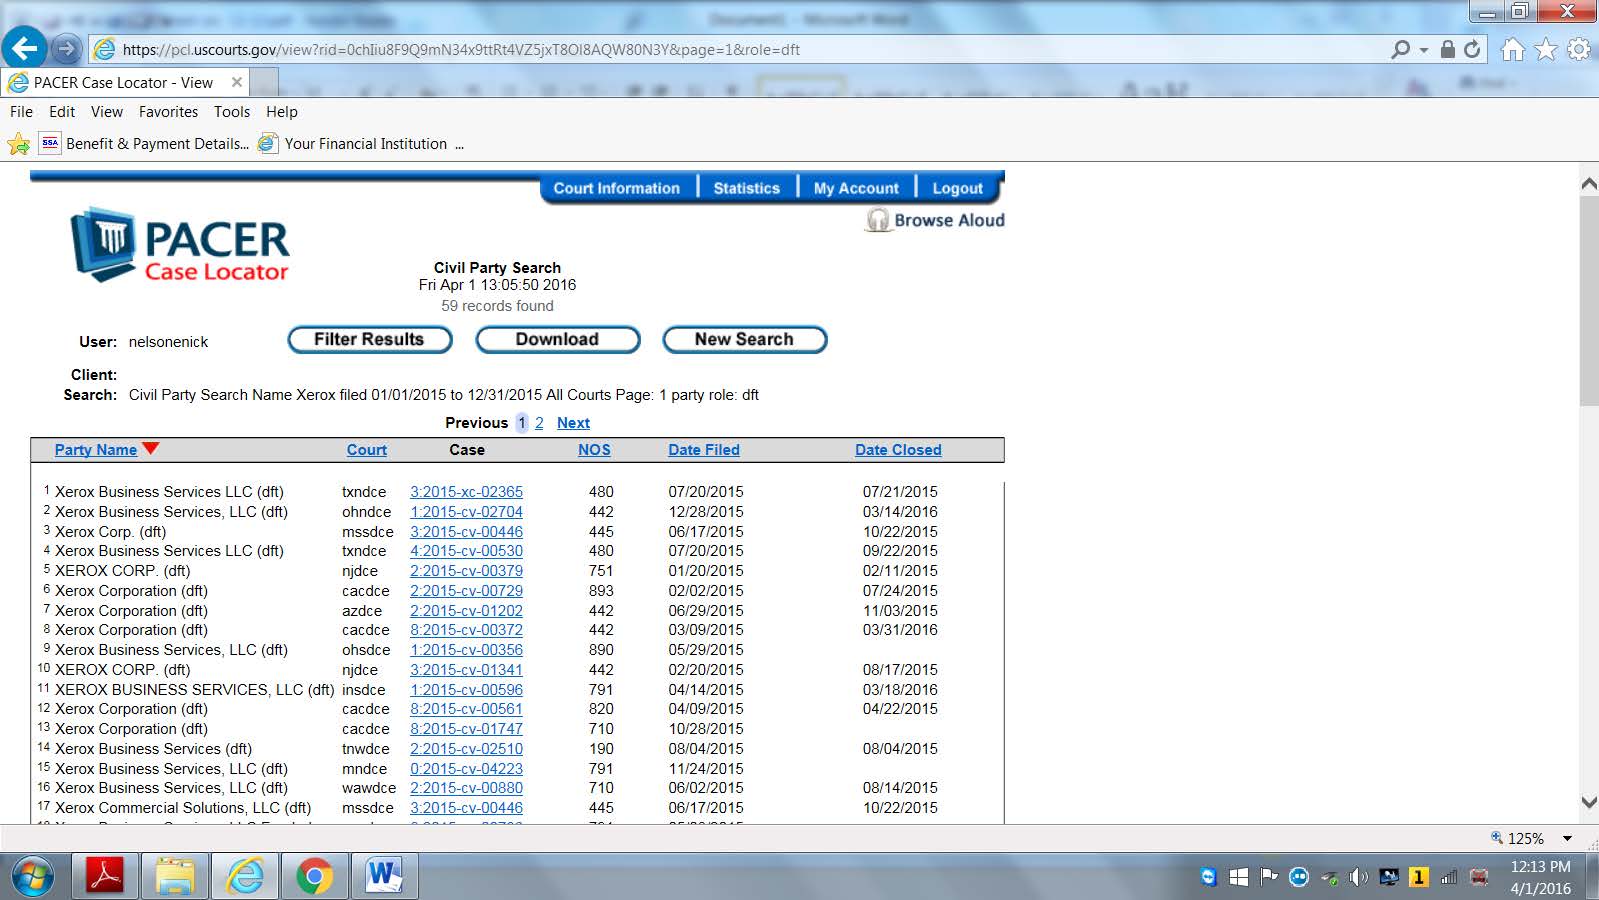This screenshot has height=900, width=1599.
Task: Select the PACER Case Locator - View tab
Action: pos(125,82)
